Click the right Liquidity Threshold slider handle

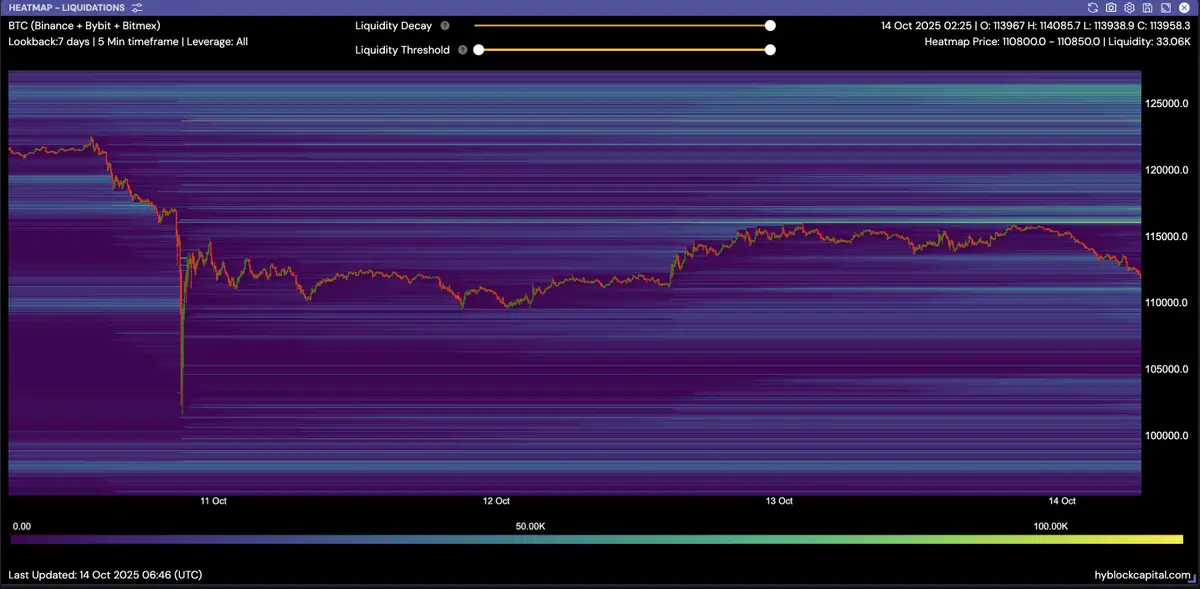tap(770, 49)
